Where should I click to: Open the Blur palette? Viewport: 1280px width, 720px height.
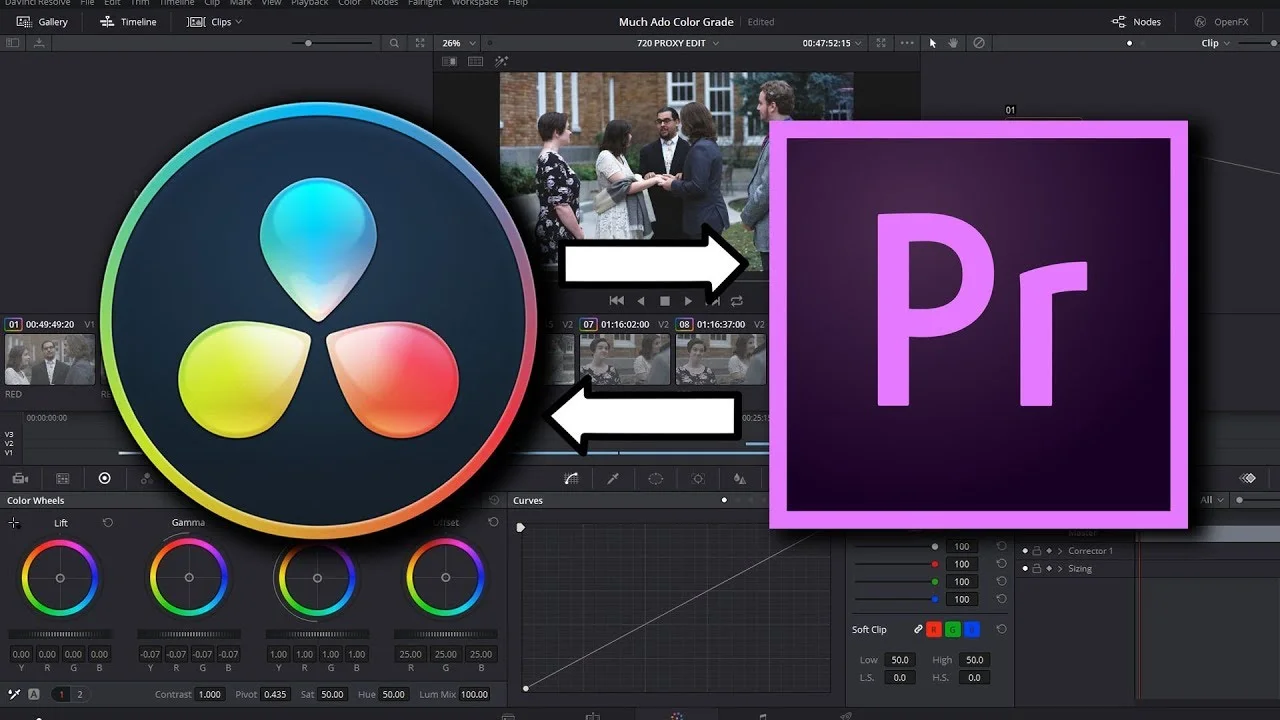click(x=741, y=478)
